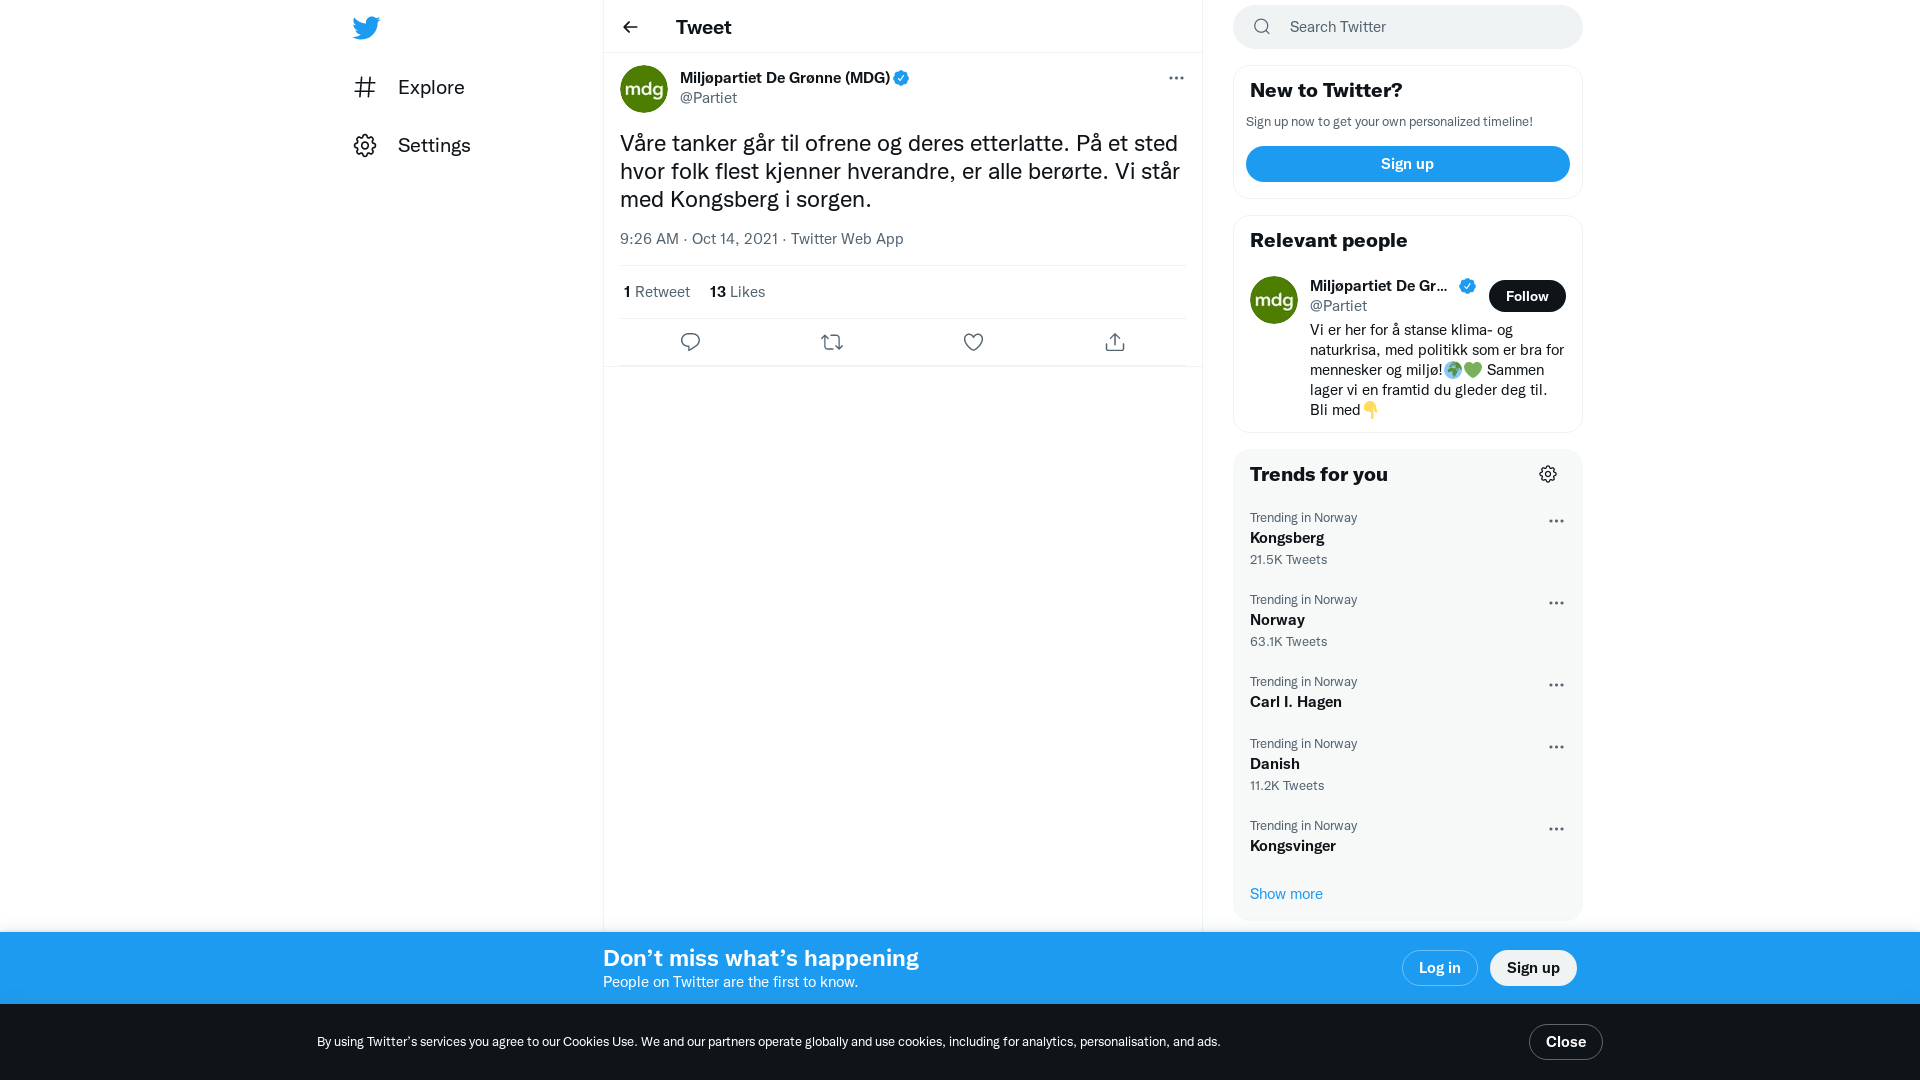Open the tweet's more options menu

[1176, 78]
